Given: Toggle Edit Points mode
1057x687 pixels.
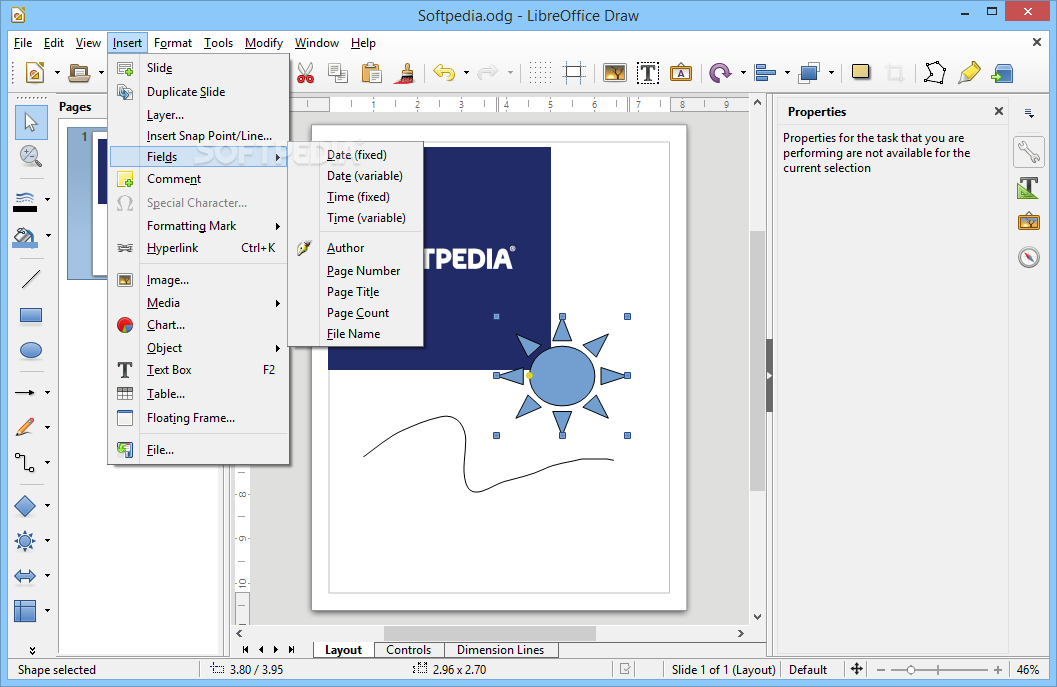Looking at the screenshot, I should point(935,73).
